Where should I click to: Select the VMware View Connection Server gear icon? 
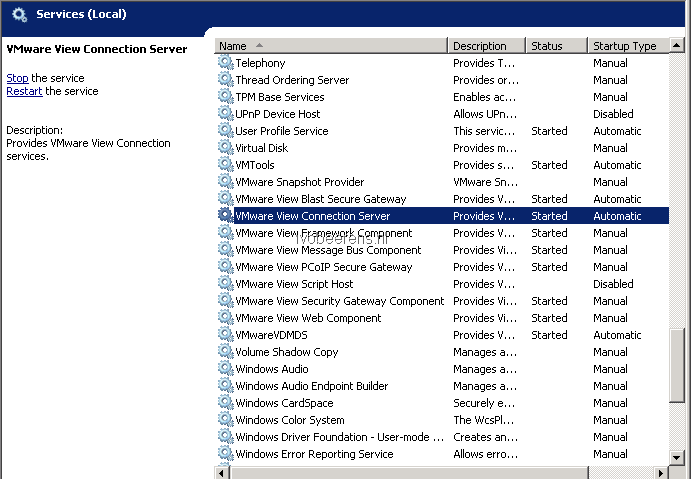(226, 215)
